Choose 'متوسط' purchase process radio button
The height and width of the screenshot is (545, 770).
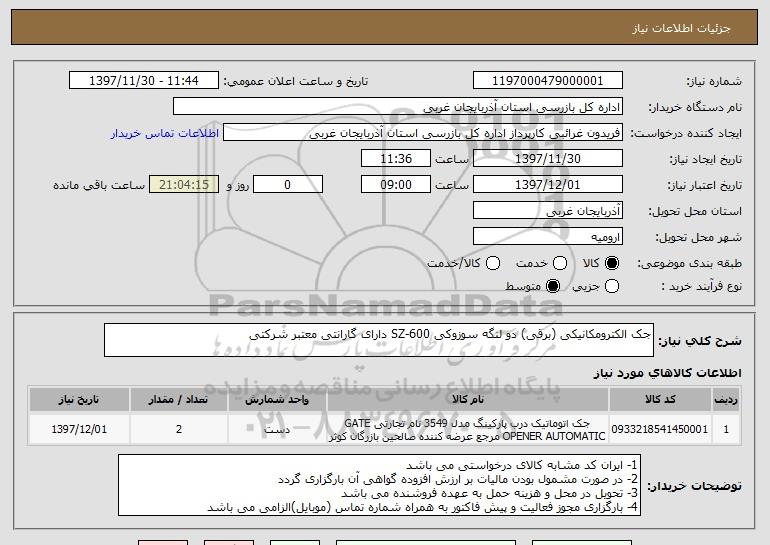[553, 286]
